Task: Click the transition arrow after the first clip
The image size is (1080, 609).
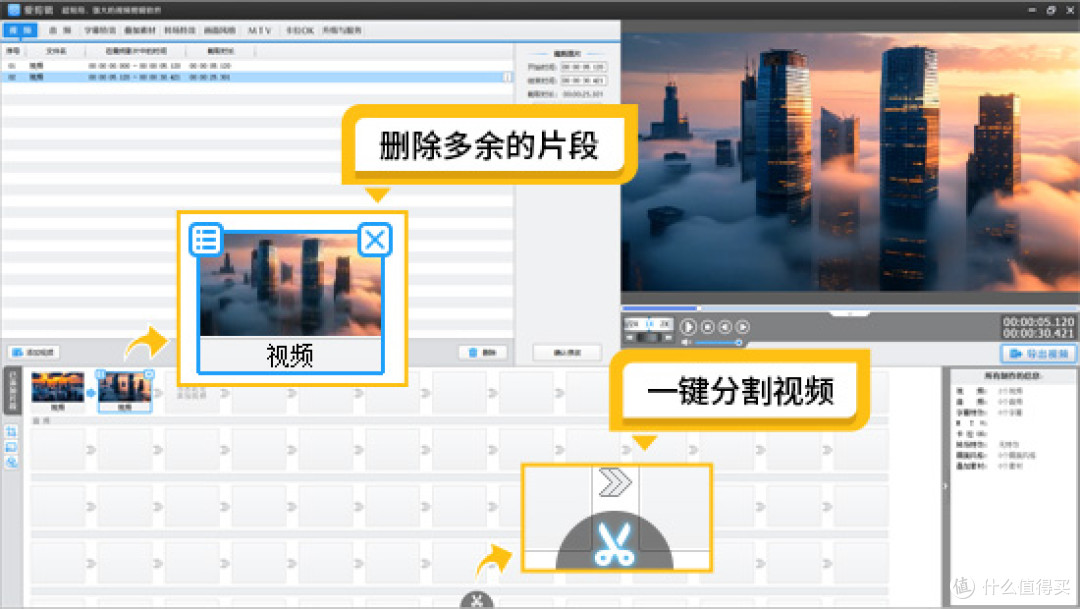Action: click(x=91, y=393)
